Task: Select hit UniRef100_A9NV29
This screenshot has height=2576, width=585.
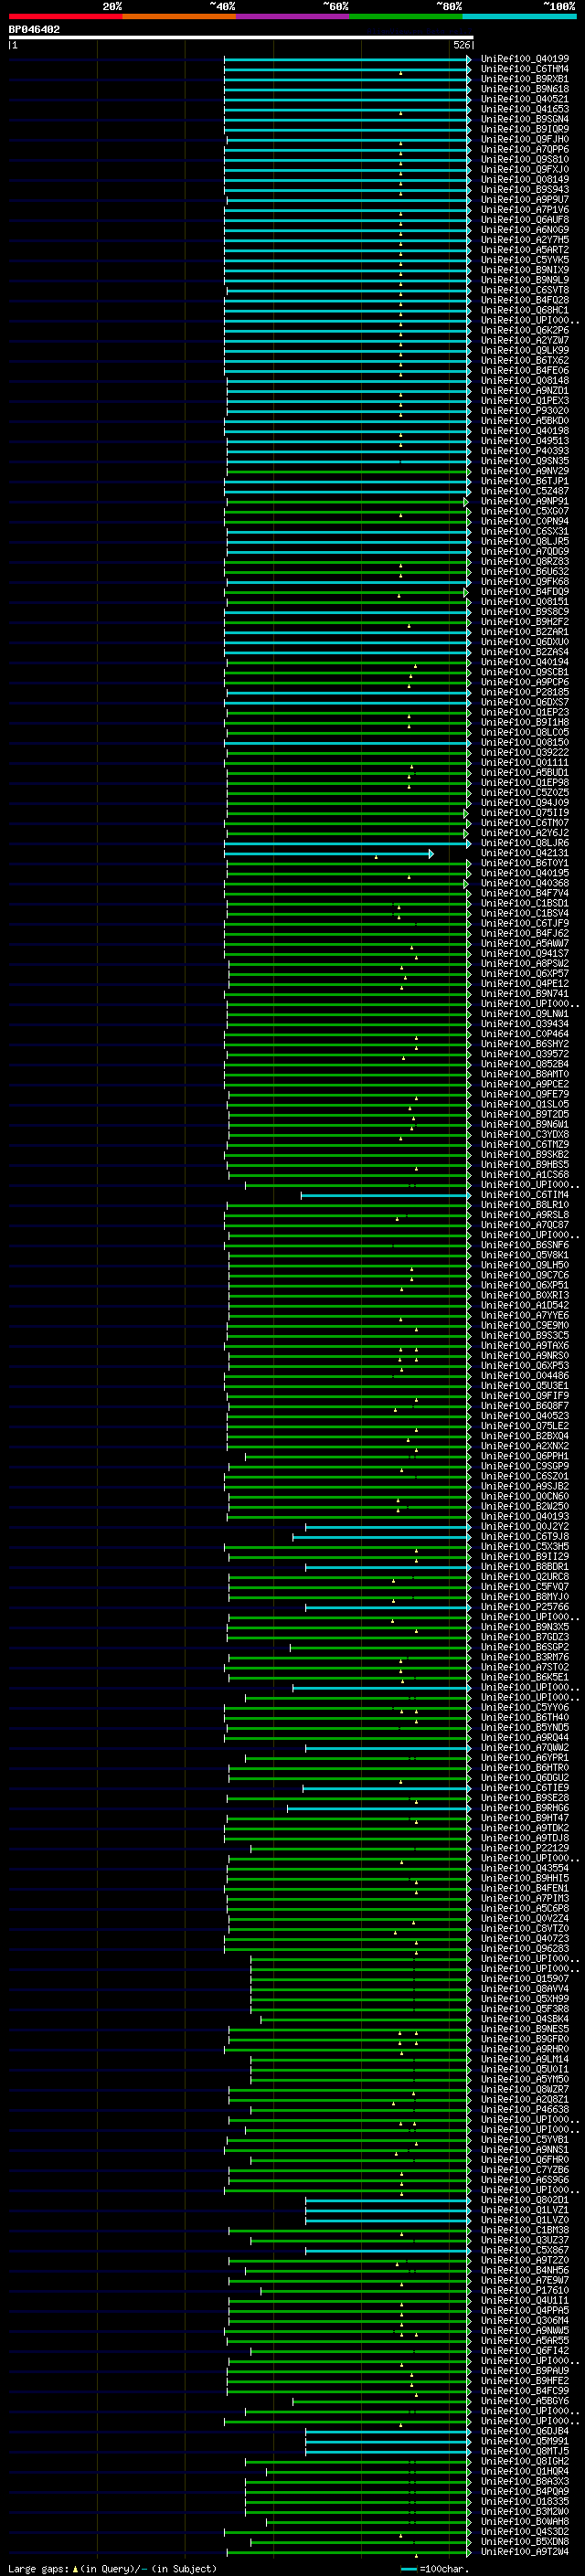Action: pos(525,471)
